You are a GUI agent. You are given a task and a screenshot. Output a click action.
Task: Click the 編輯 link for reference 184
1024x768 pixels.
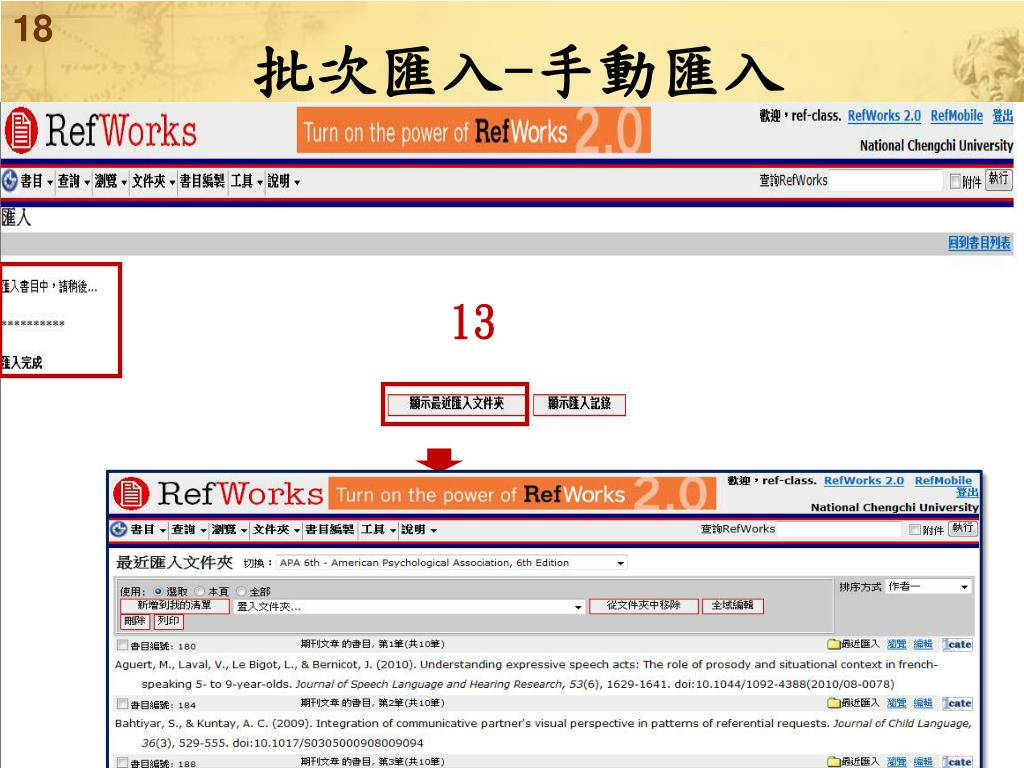[923, 703]
